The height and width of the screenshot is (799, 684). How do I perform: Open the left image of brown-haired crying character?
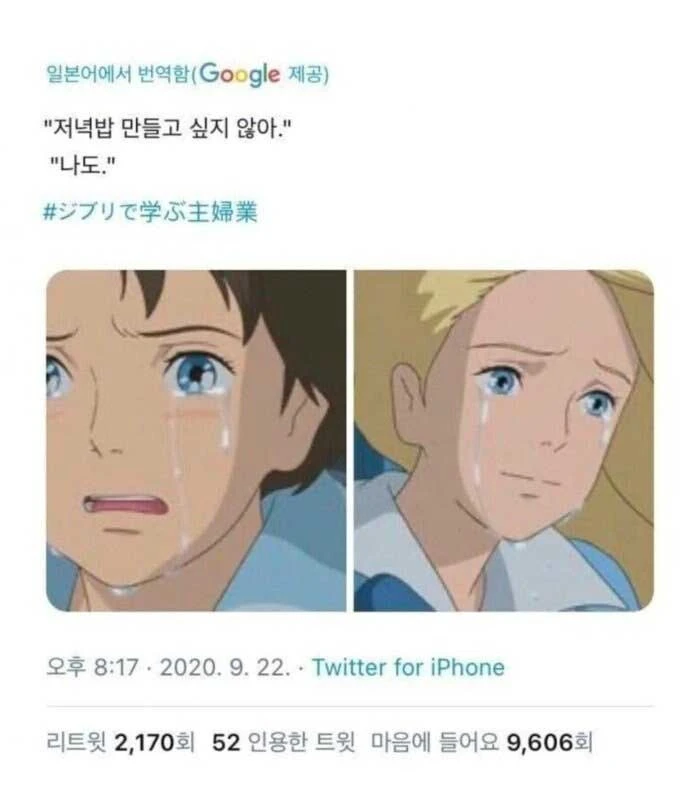tap(196, 440)
